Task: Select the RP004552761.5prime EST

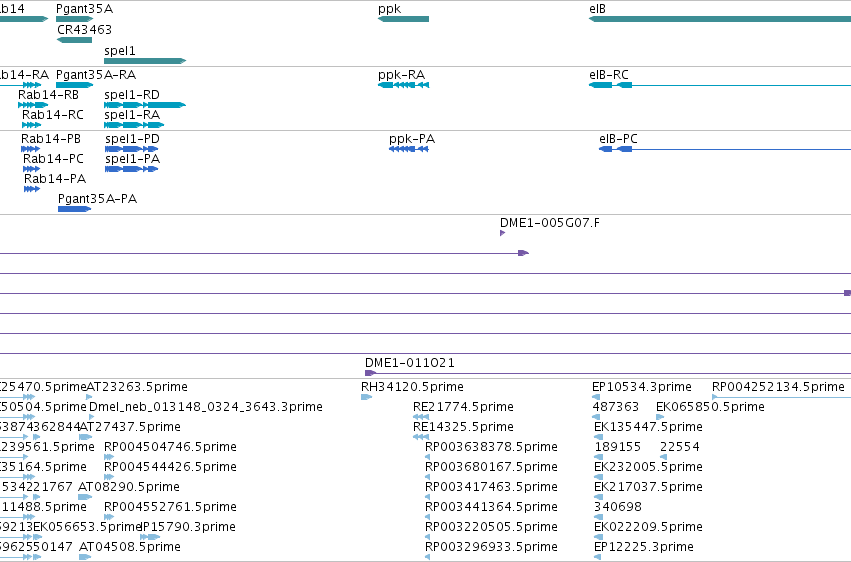Action: [x=109, y=517]
